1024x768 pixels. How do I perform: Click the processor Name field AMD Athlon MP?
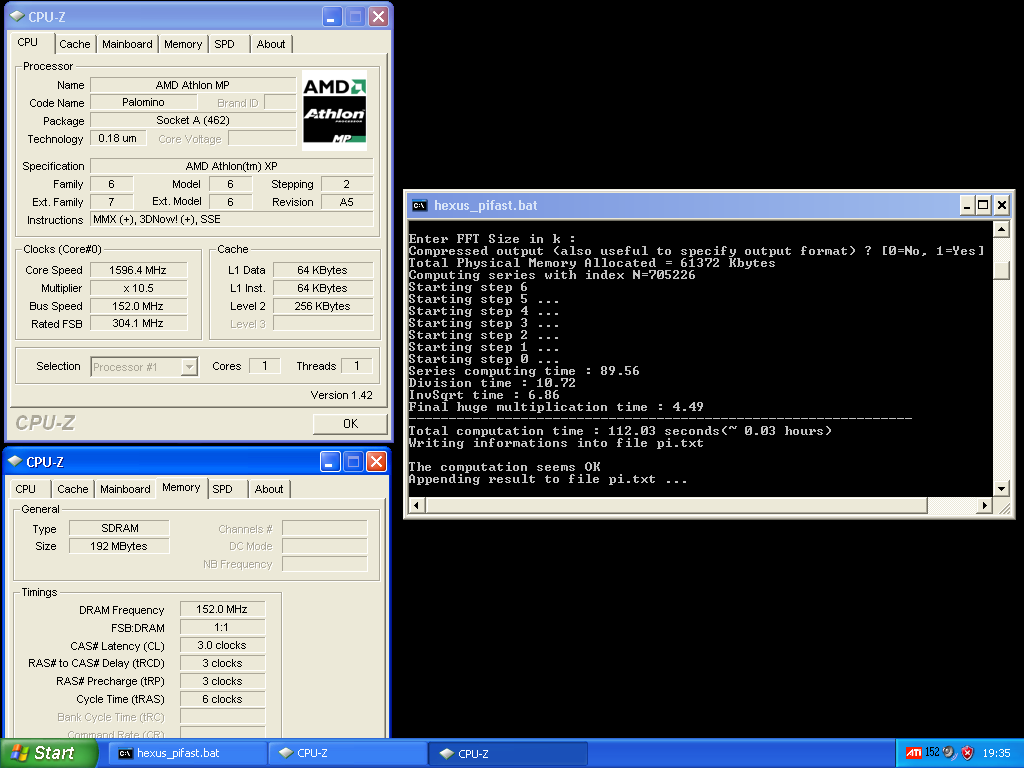[x=193, y=85]
